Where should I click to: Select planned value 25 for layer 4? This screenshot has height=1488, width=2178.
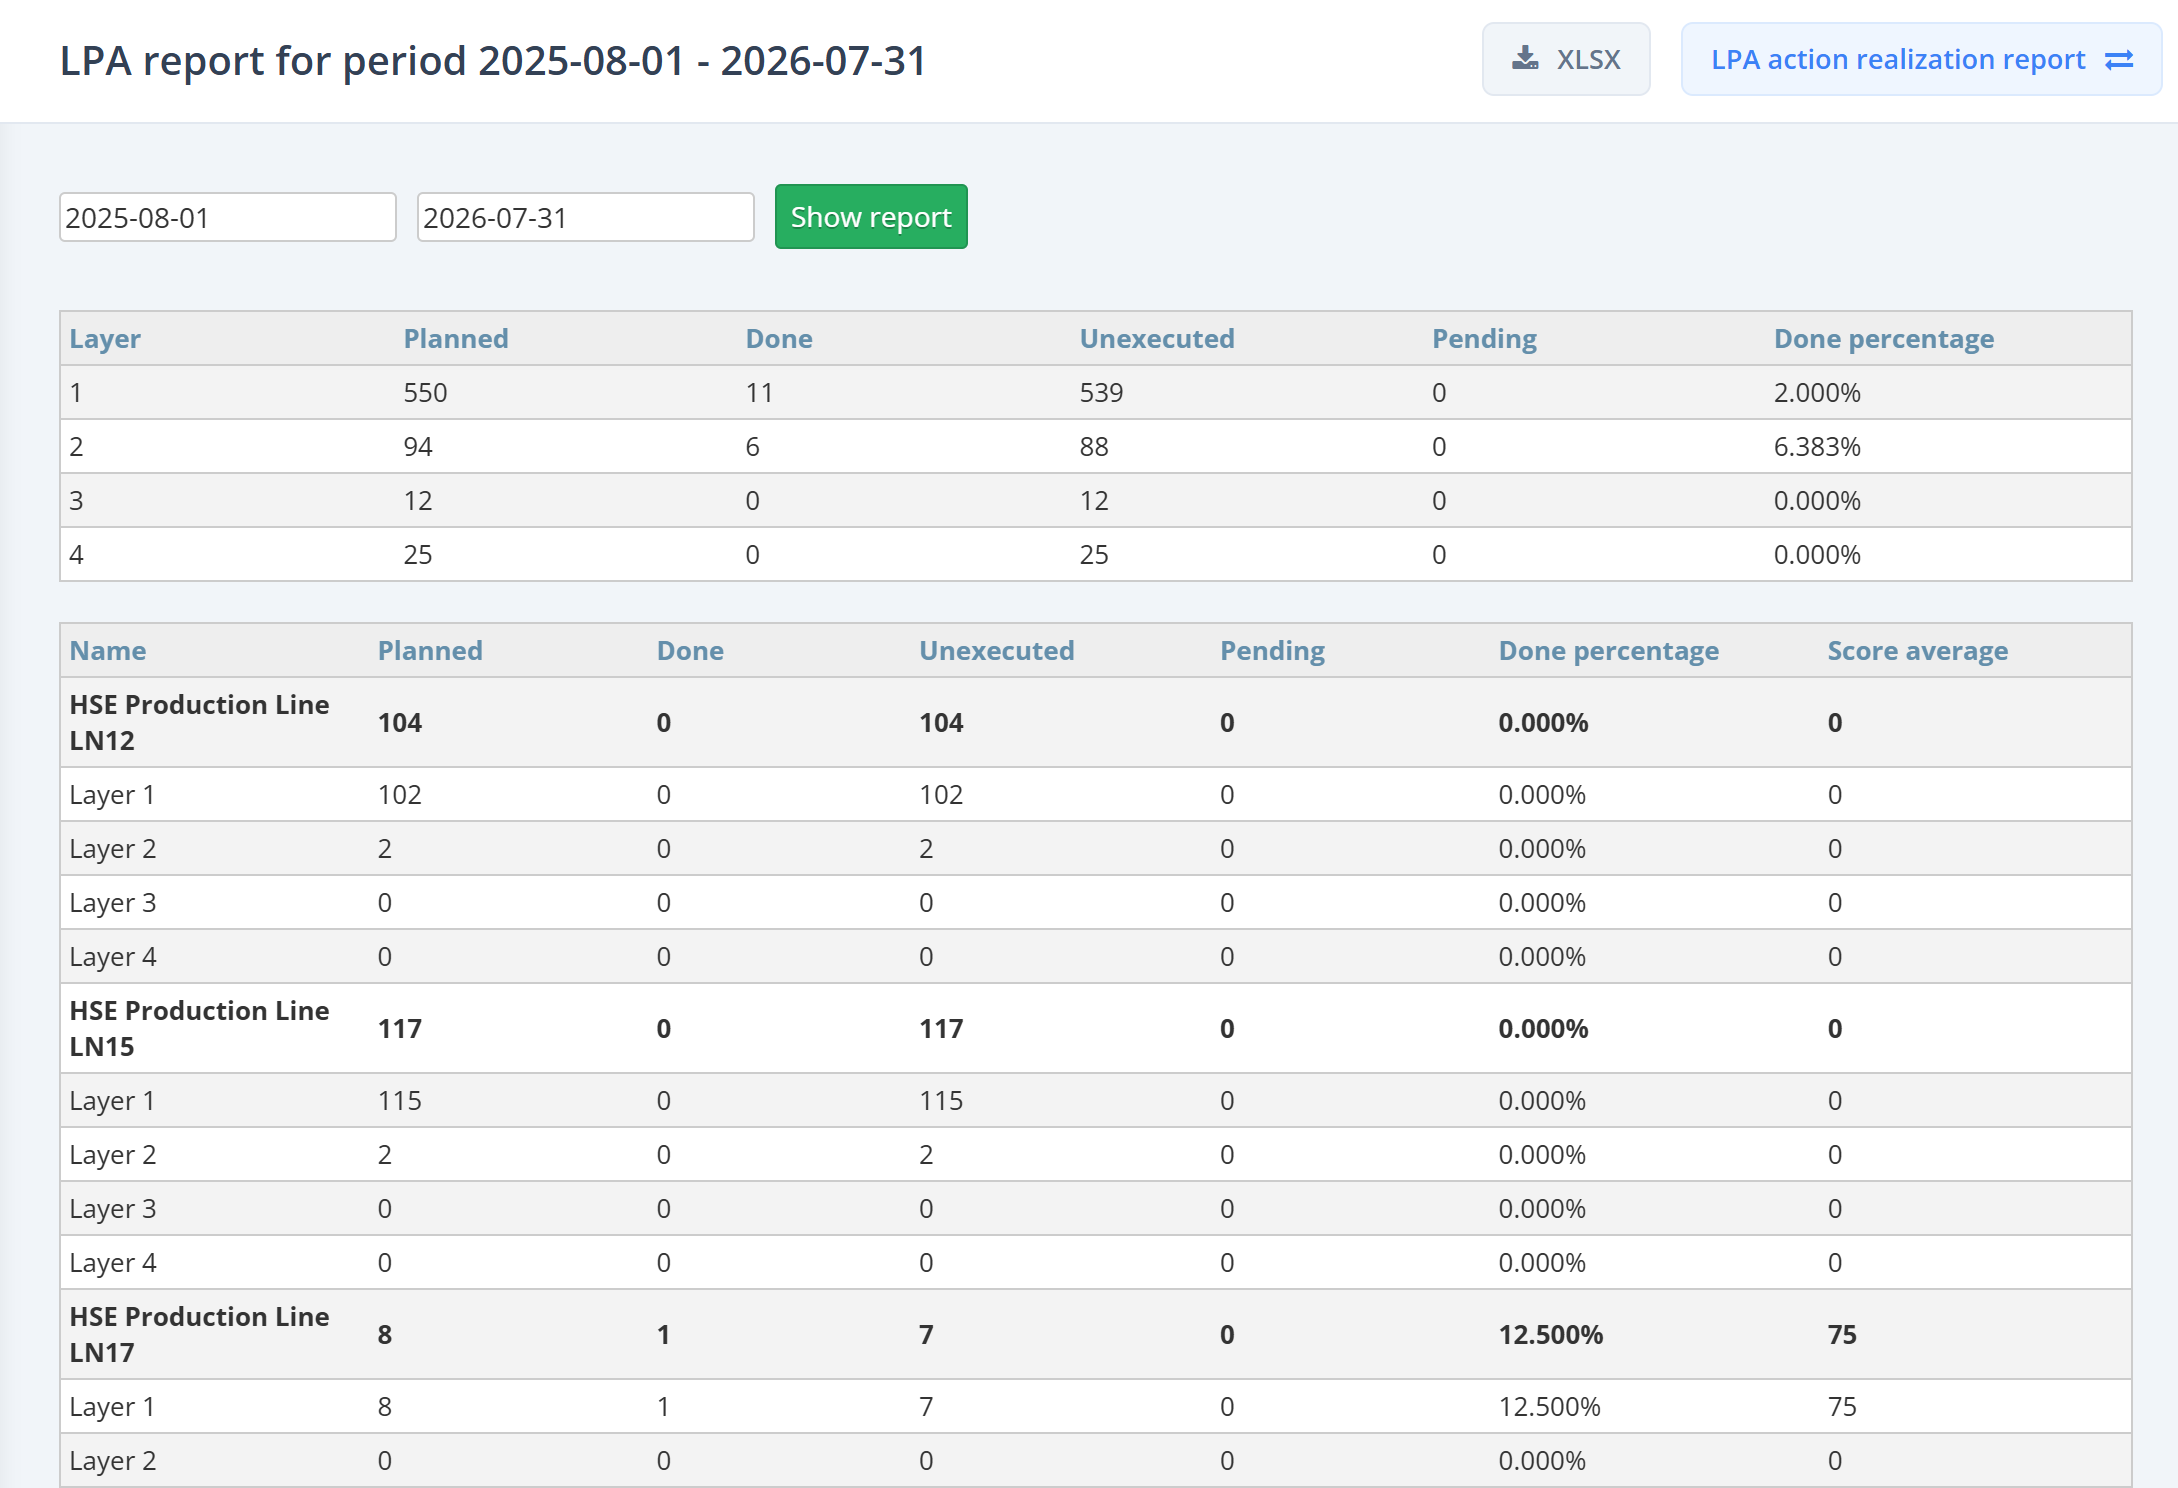click(418, 554)
